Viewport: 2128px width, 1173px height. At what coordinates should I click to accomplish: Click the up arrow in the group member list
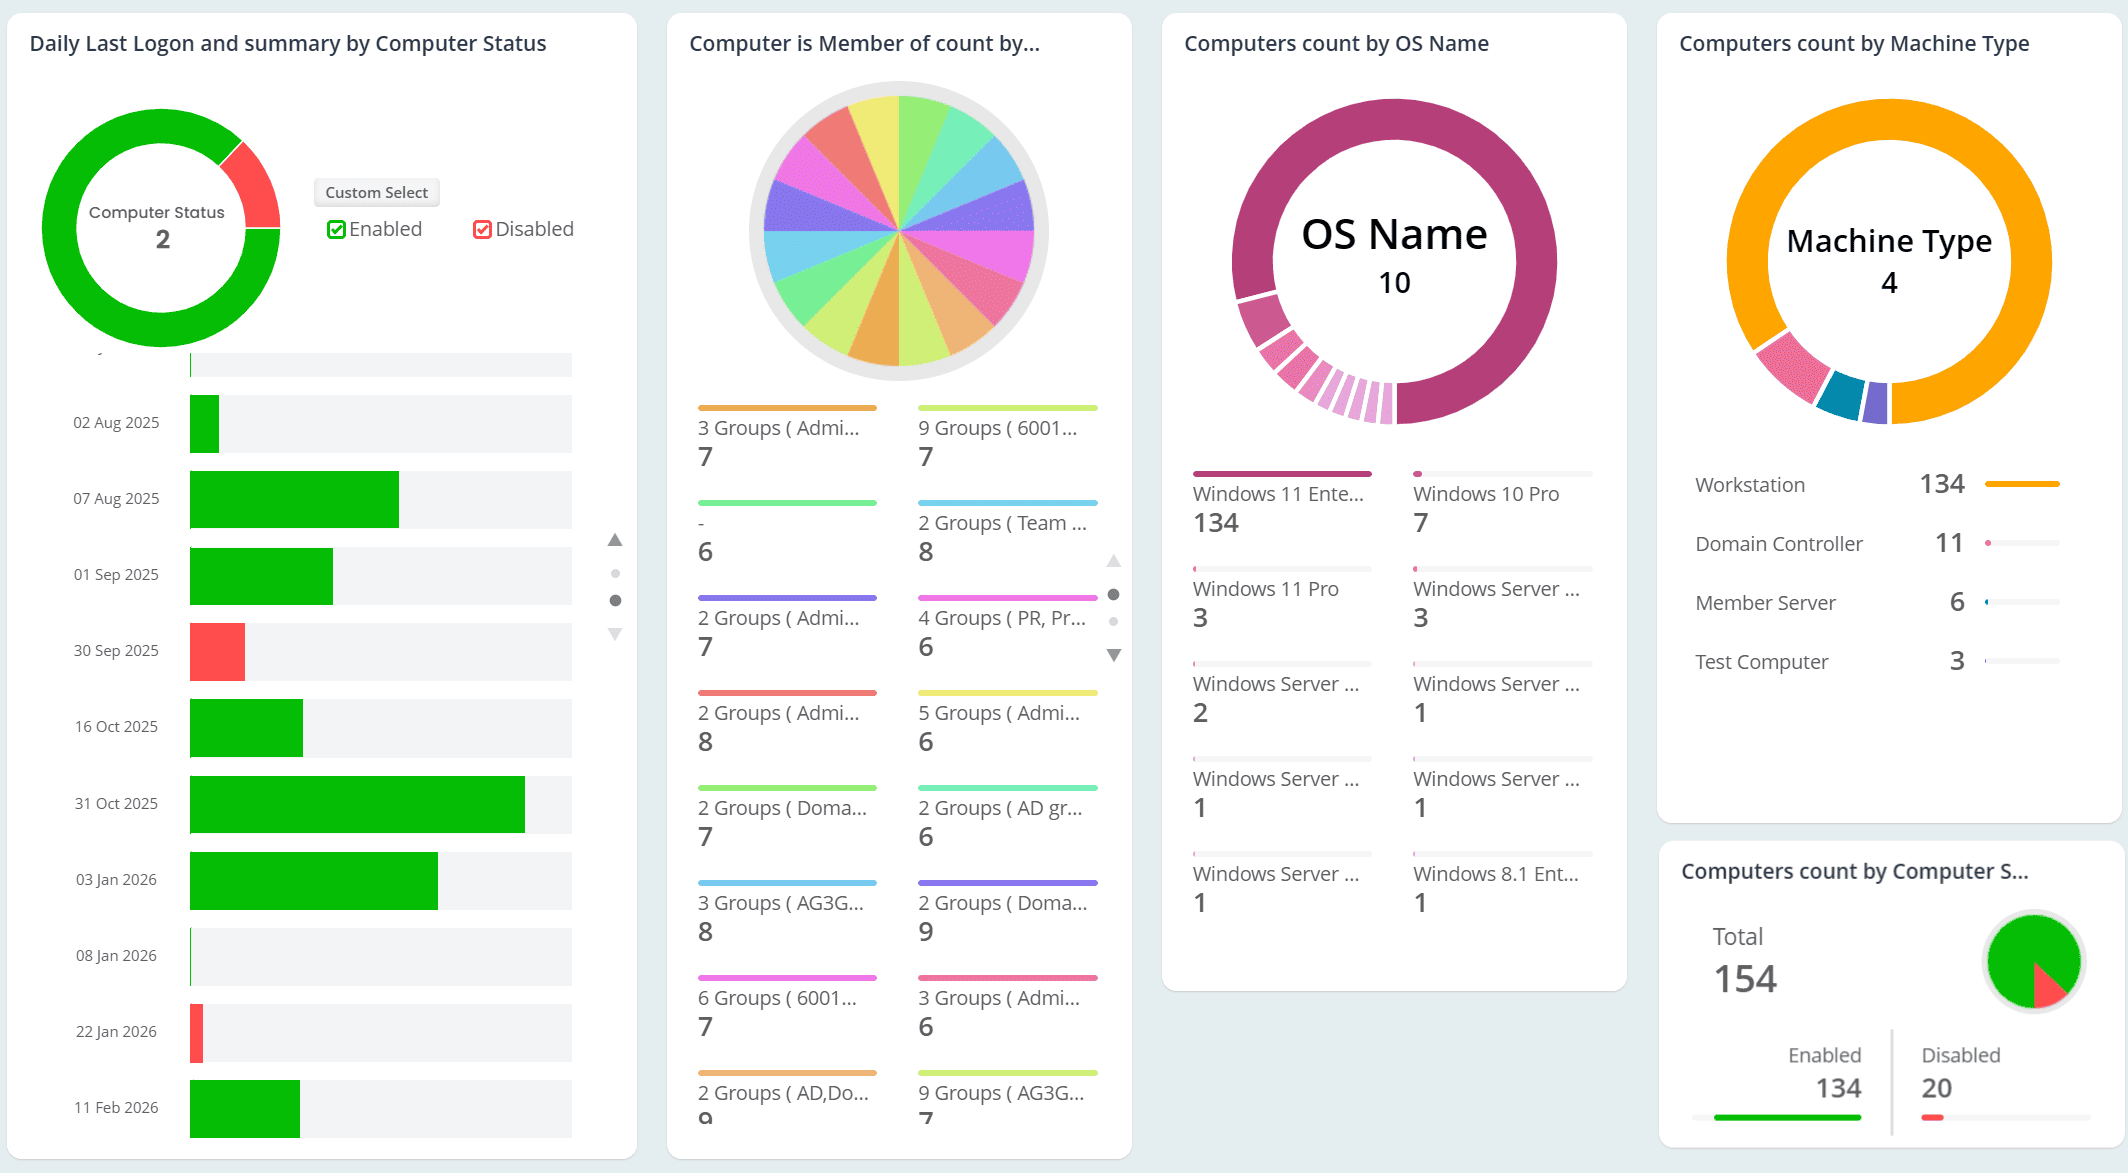point(1113,561)
